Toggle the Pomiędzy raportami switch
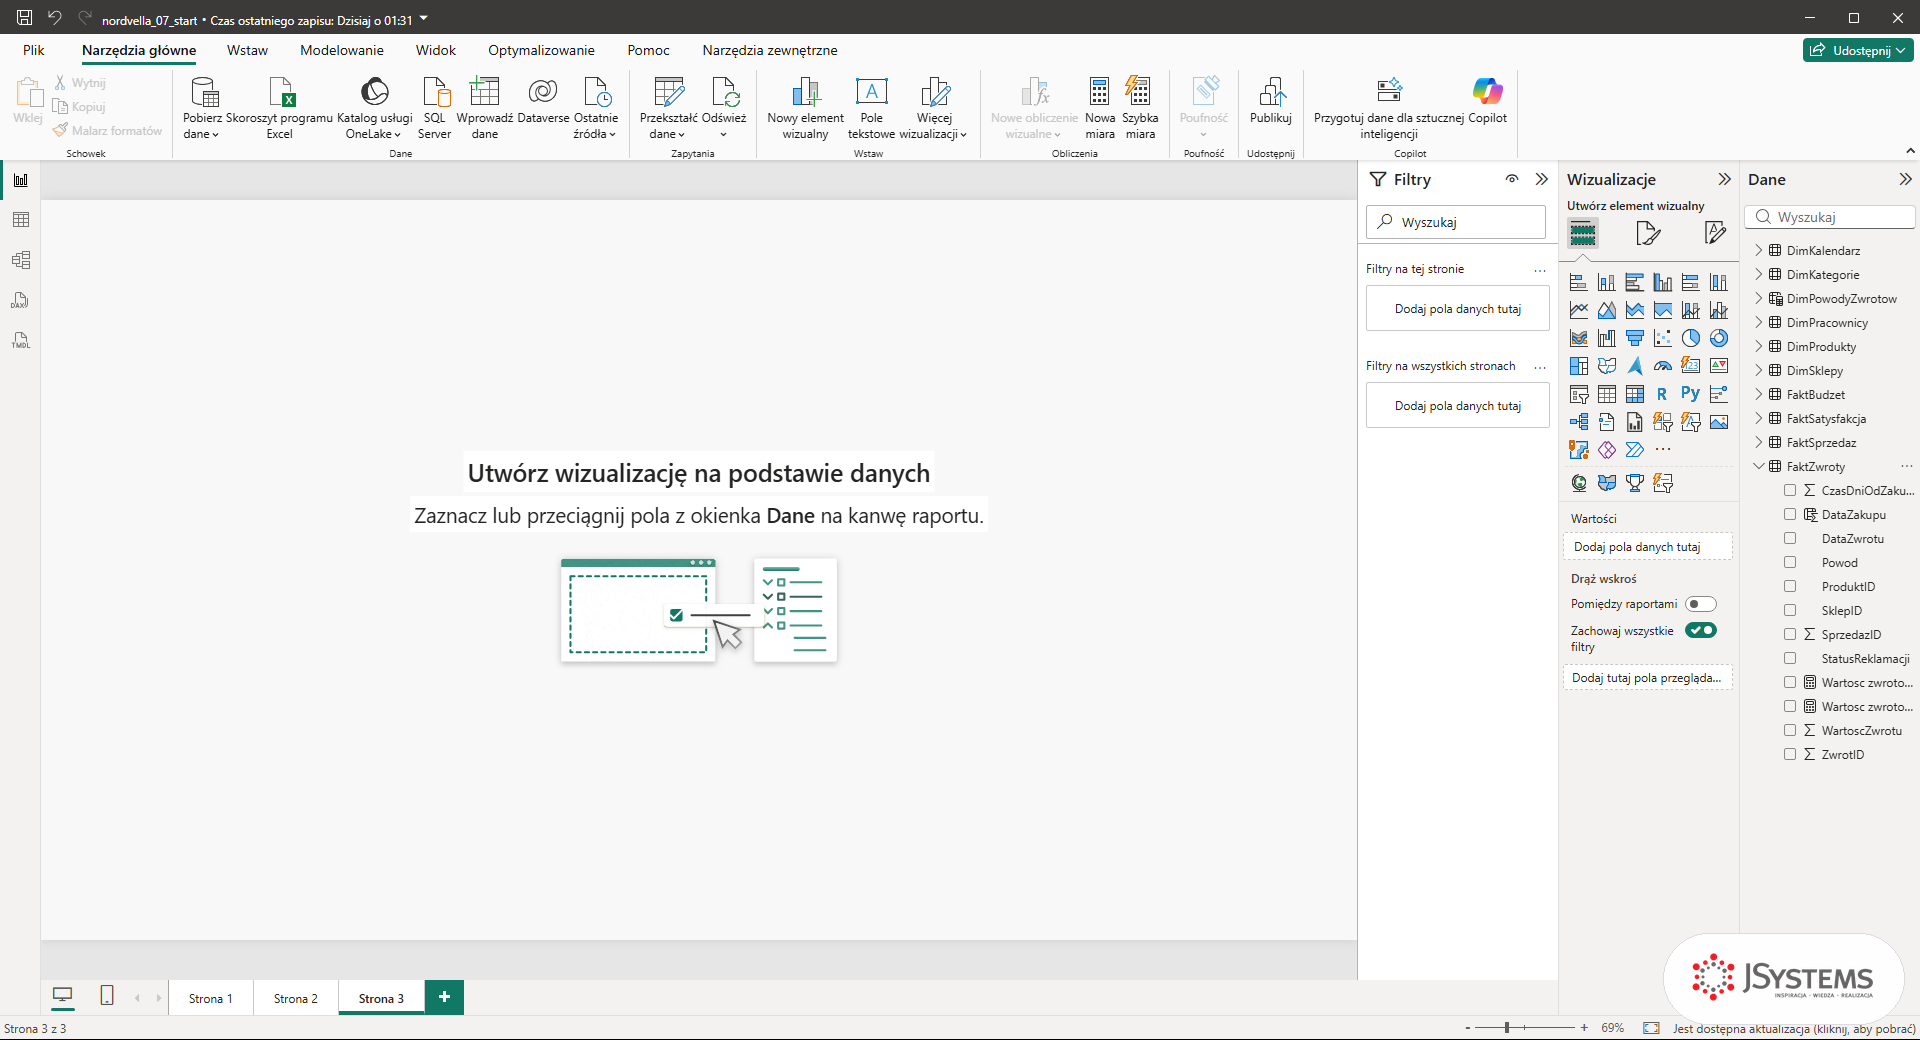 coord(1701,604)
